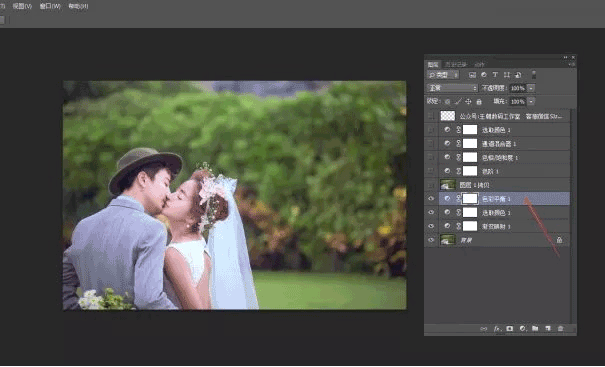Lock transparent pixels icon in Layers panel

(x=447, y=101)
